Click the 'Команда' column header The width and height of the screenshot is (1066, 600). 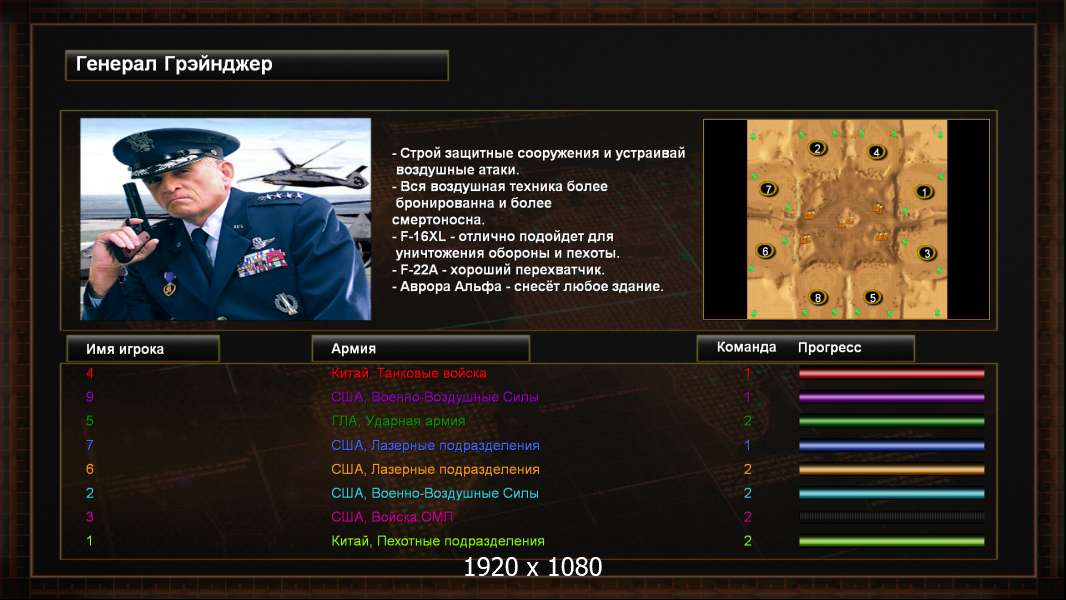[x=746, y=347]
